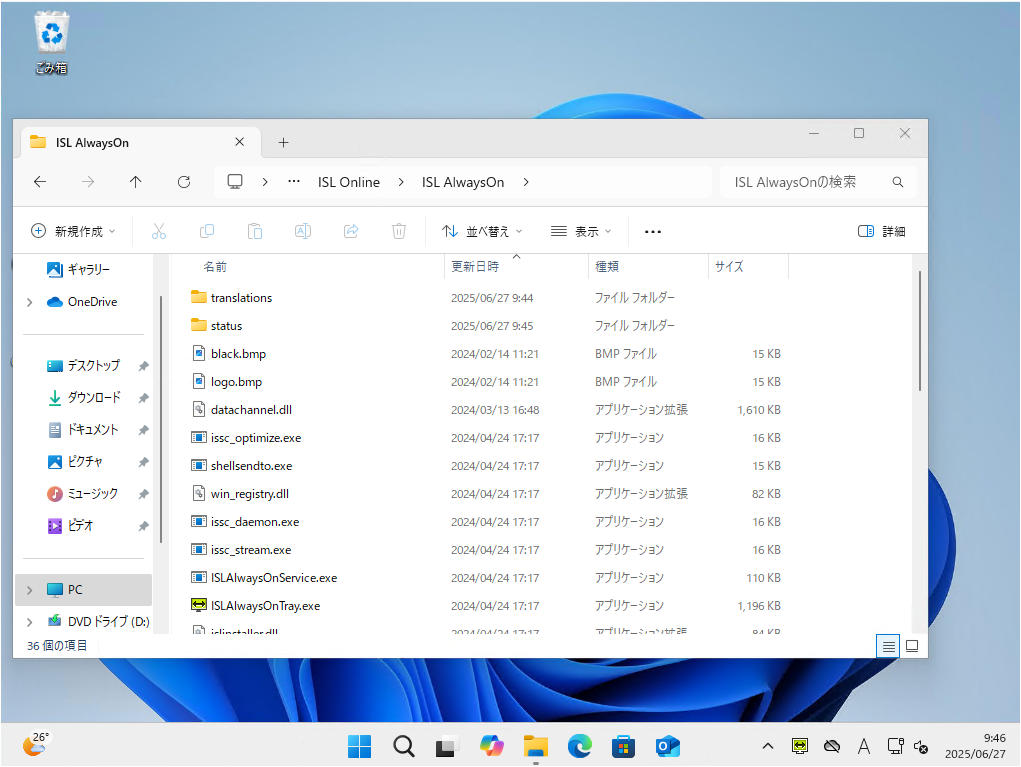Click the navigation pane scrollbar

pos(161,419)
